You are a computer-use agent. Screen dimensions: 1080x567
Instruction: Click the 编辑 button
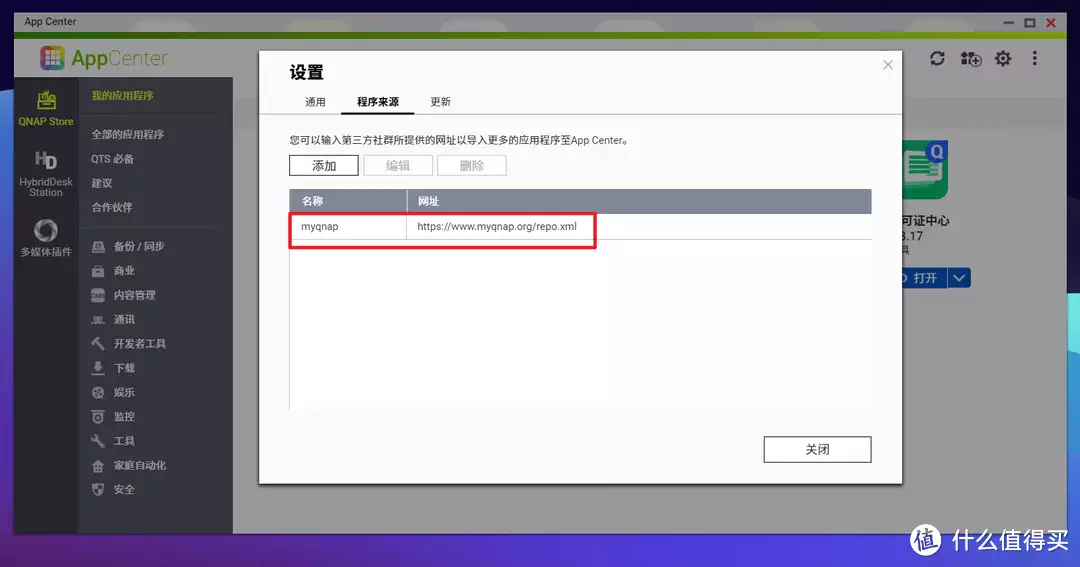click(x=398, y=165)
